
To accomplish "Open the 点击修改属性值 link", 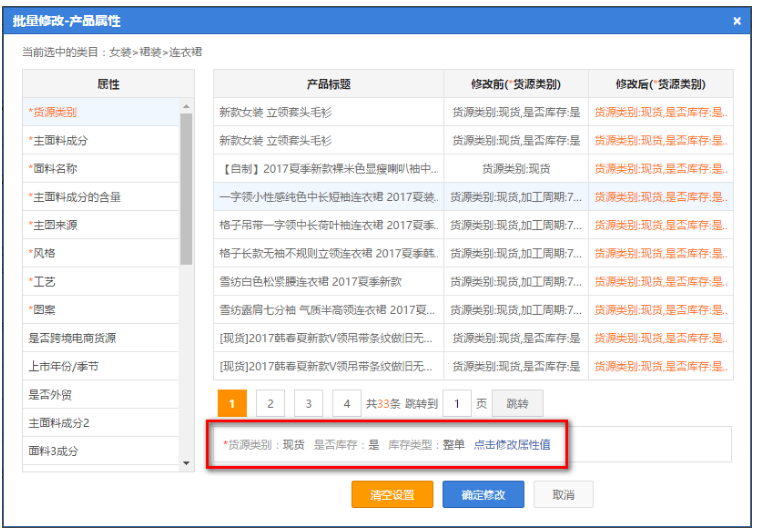I will coord(511,444).
